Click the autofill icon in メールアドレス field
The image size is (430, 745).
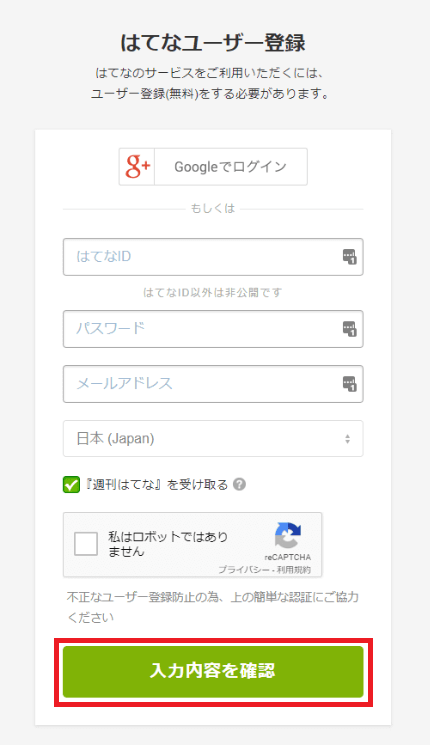point(349,384)
